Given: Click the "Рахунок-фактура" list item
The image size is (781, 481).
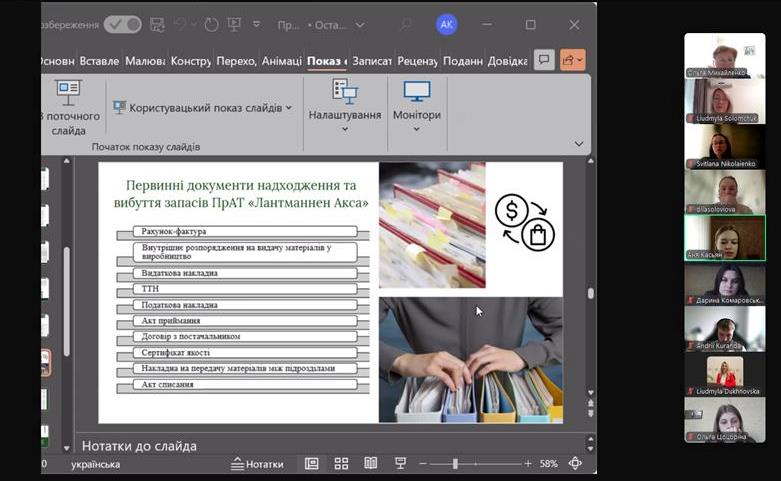Looking at the screenshot, I should click(245, 231).
